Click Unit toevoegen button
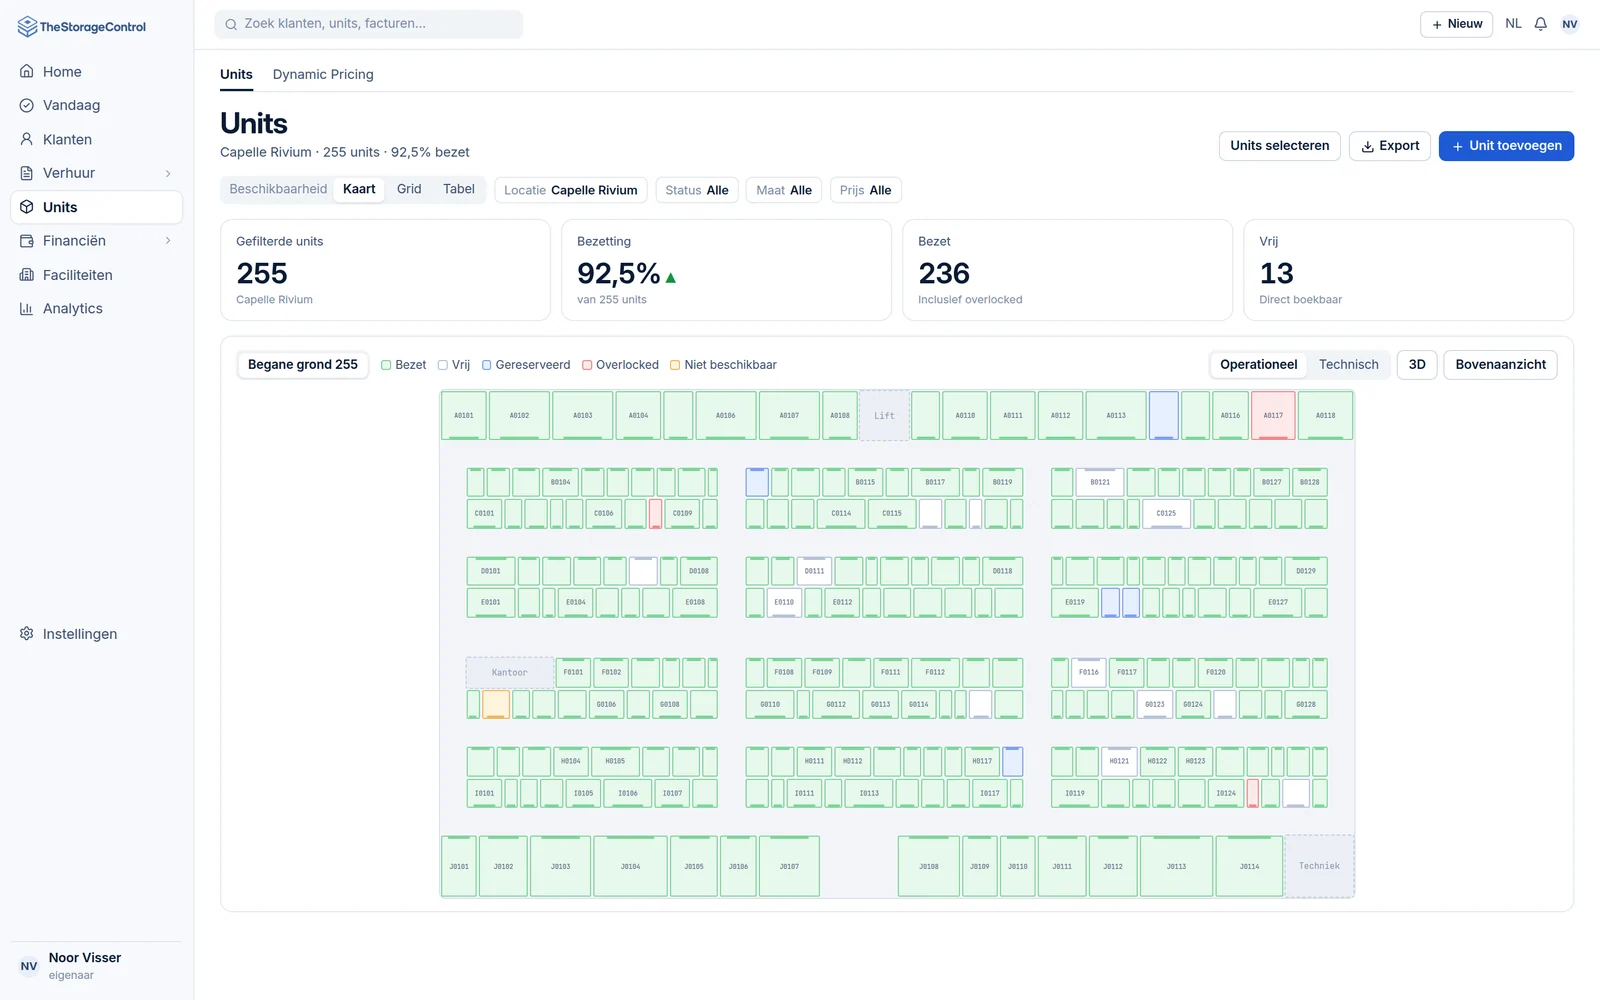Viewport: 1600px width, 1000px height. [1506, 146]
